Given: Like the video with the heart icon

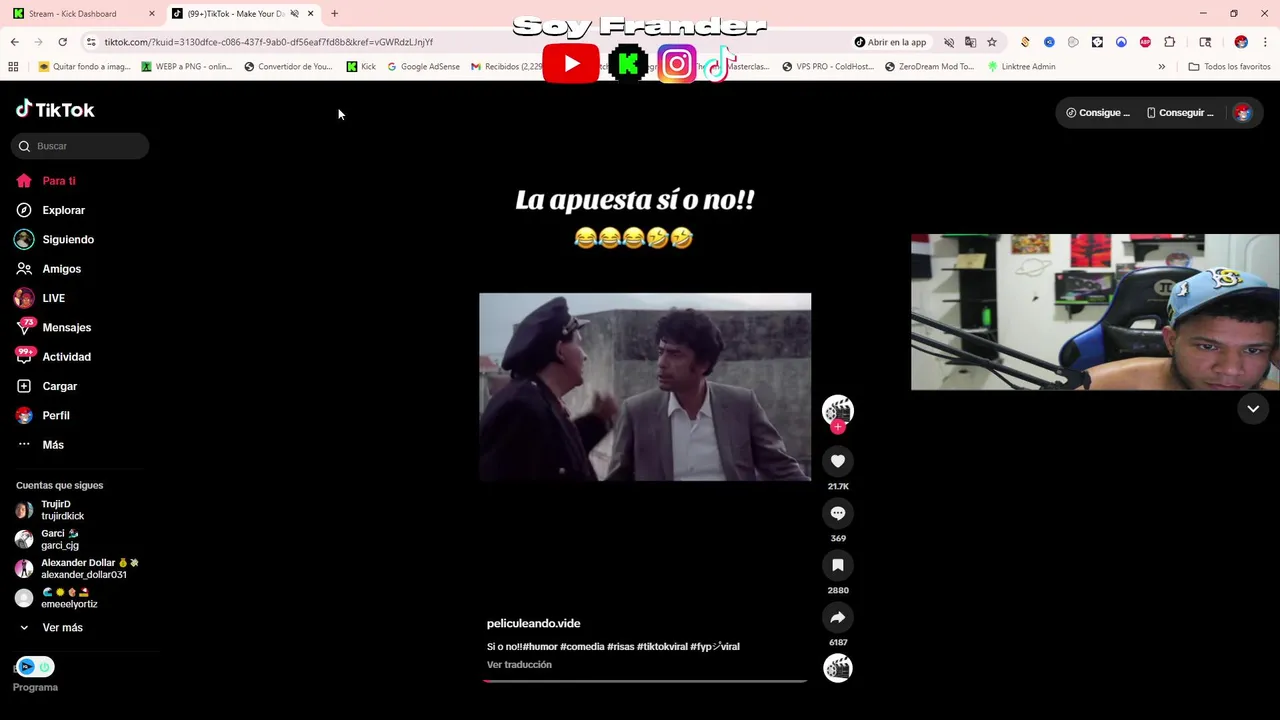Looking at the screenshot, I should point(838,461).
